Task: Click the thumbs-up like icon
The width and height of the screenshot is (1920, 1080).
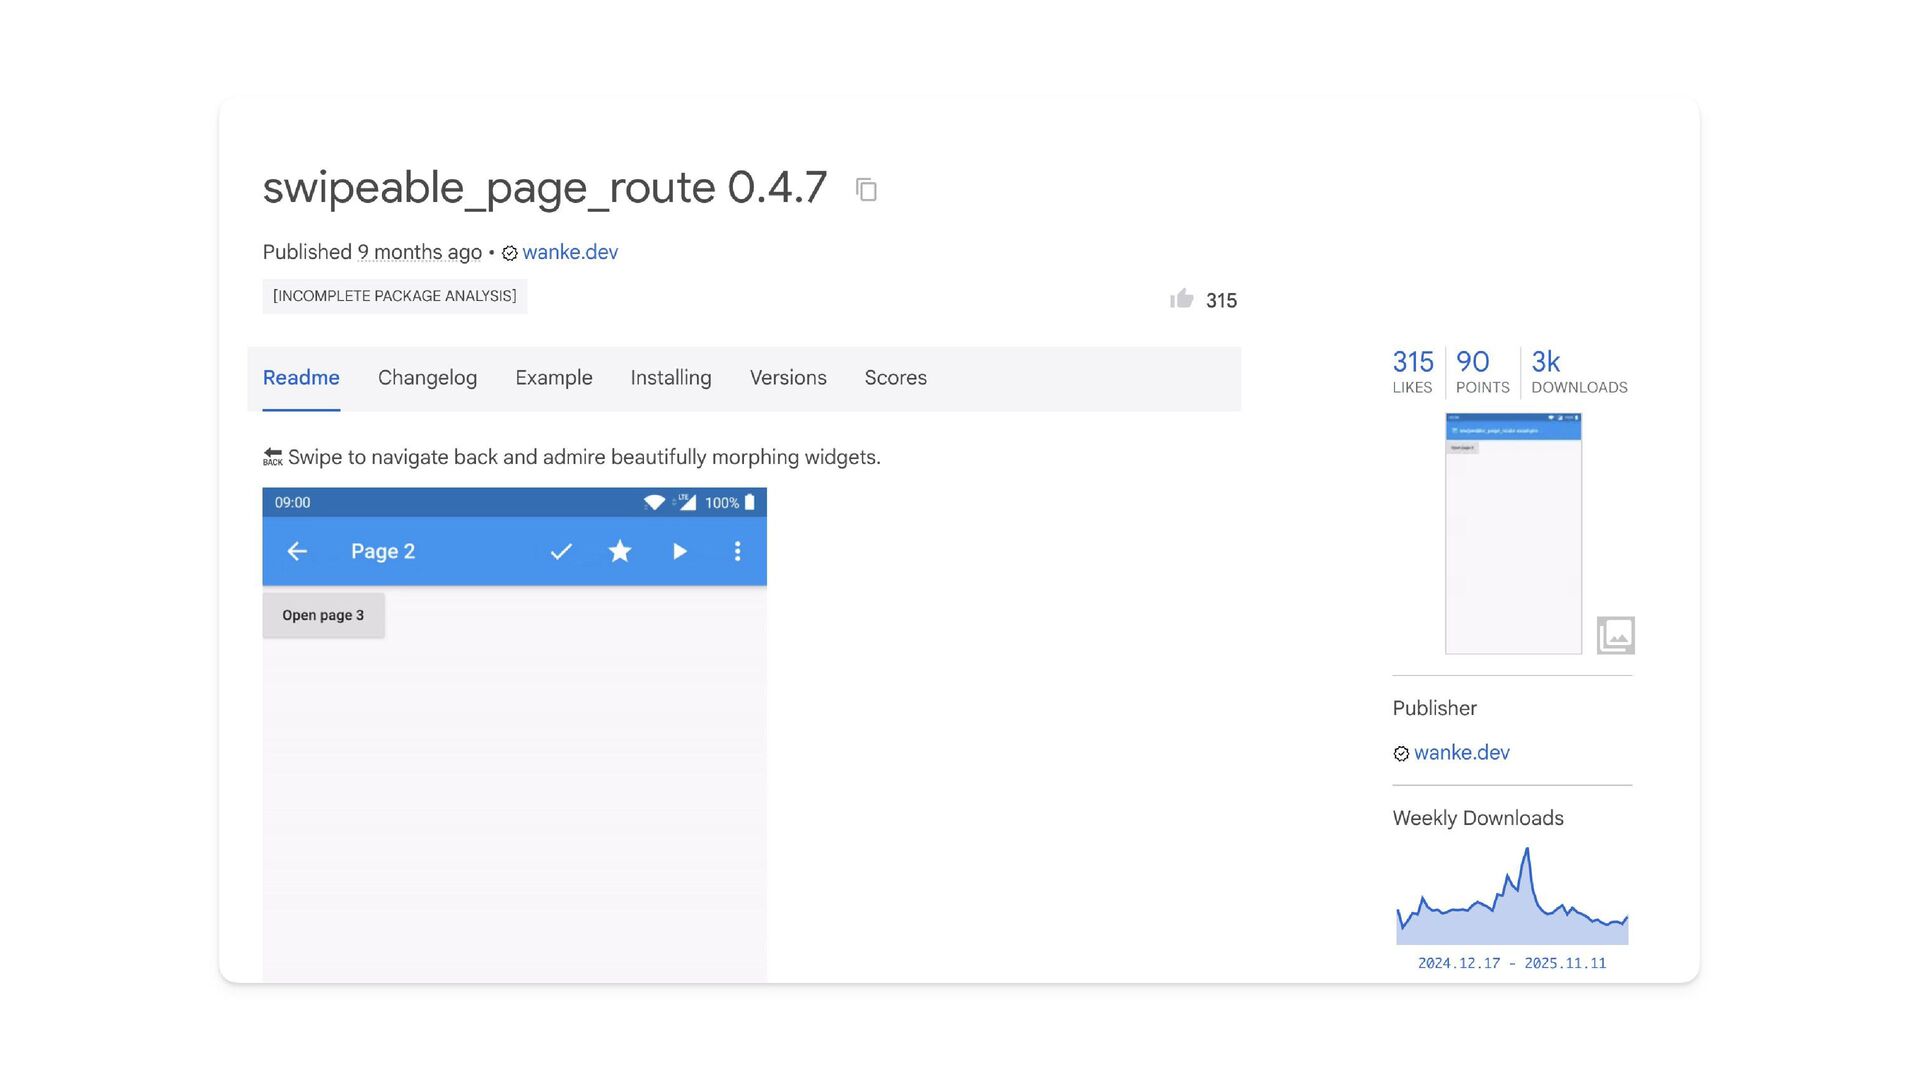Action: tap(1181, 299)
